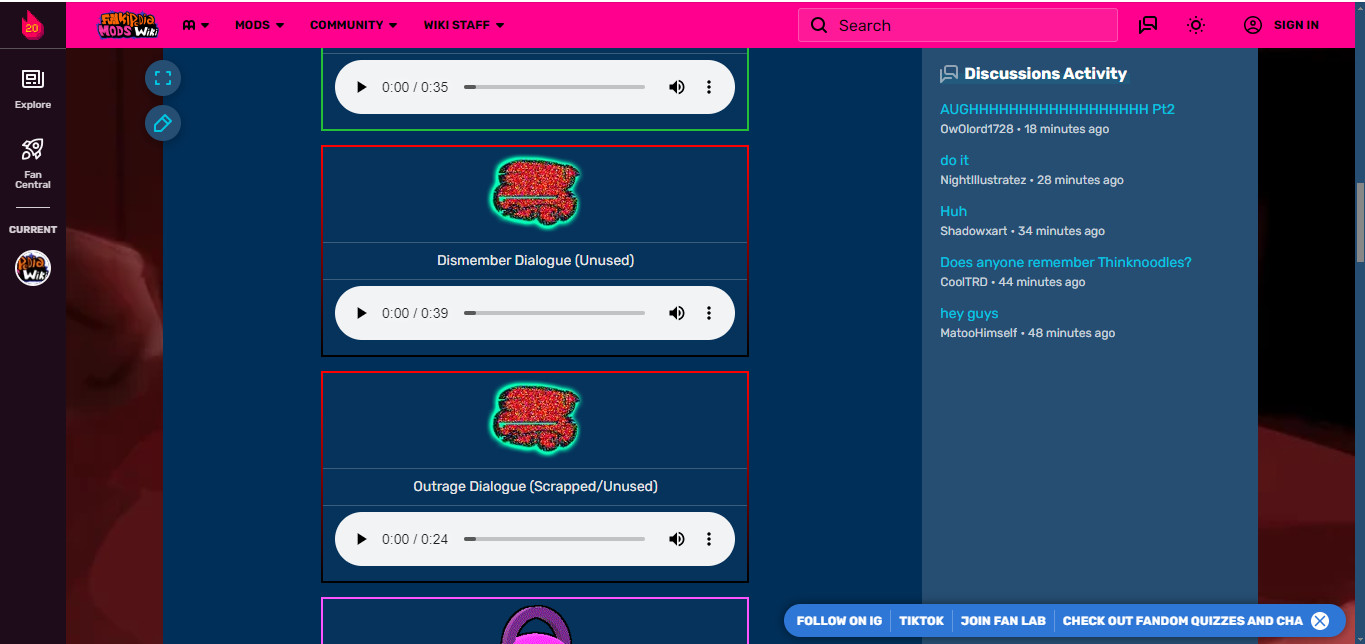Click the page vertical scrollbar thumb
The width and height of the screenshot is (1365, 644).
click(1359, 222)
